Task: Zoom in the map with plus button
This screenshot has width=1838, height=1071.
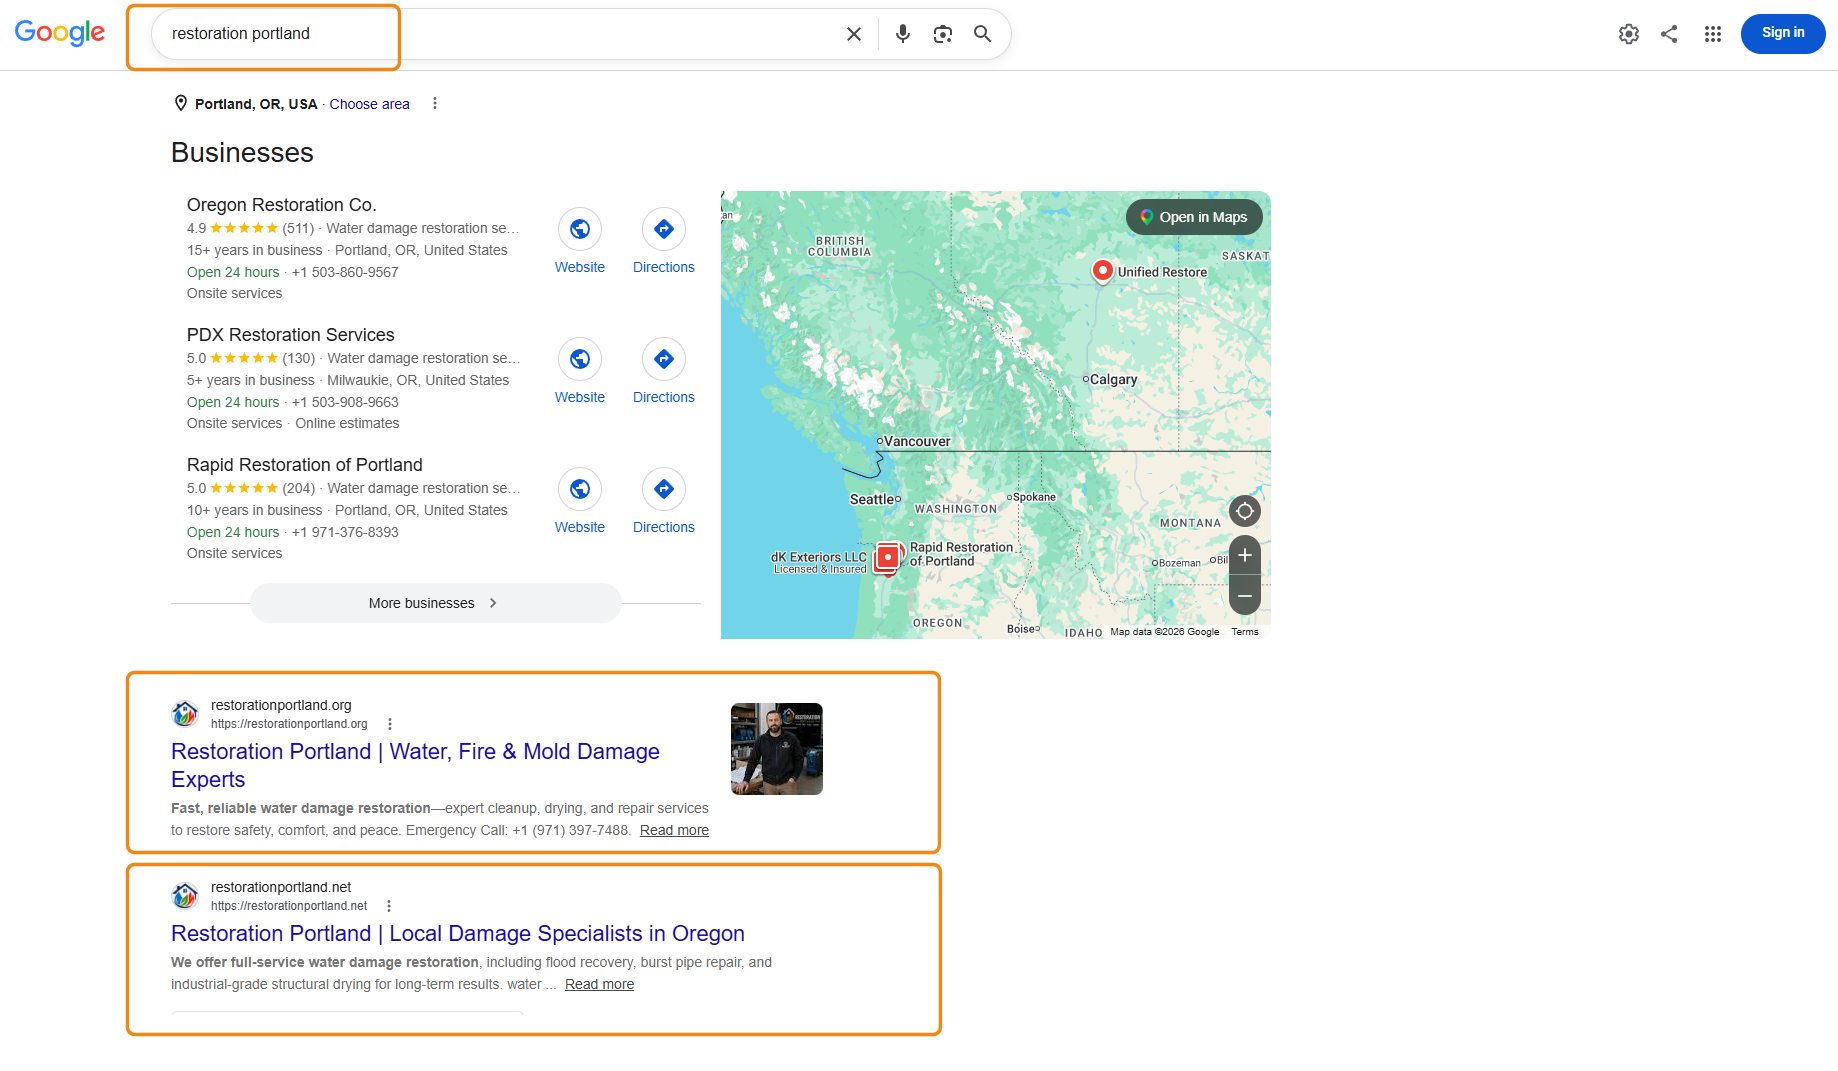Action: [1245, 555]
